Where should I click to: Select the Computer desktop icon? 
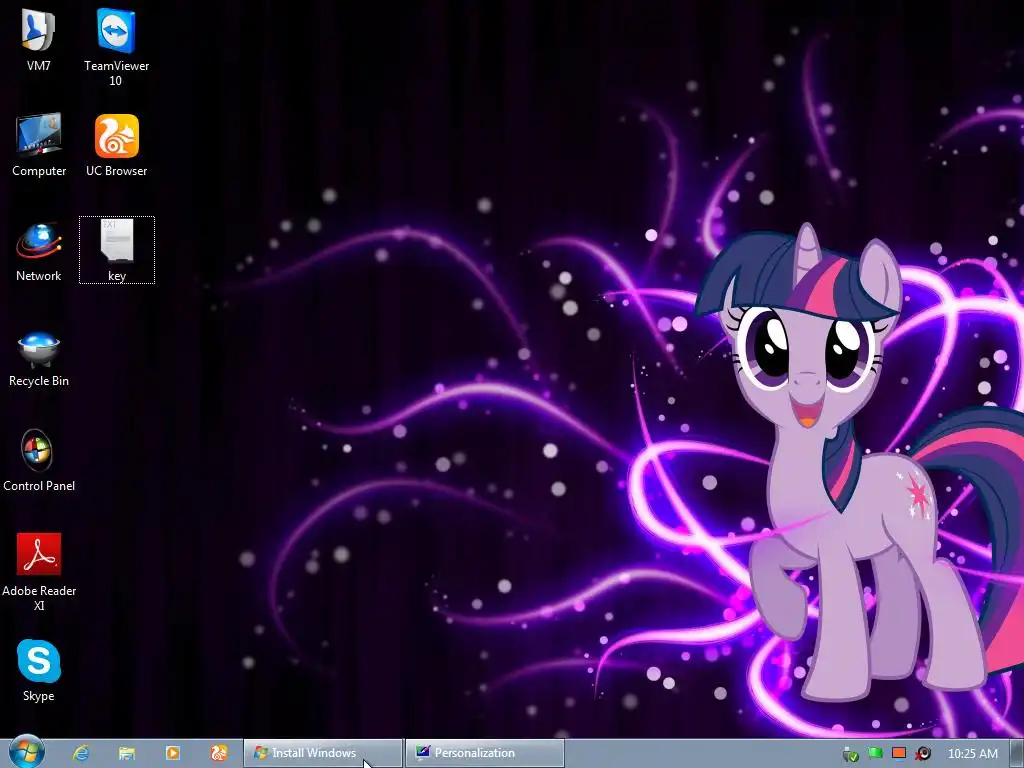[x=39, y=145]
